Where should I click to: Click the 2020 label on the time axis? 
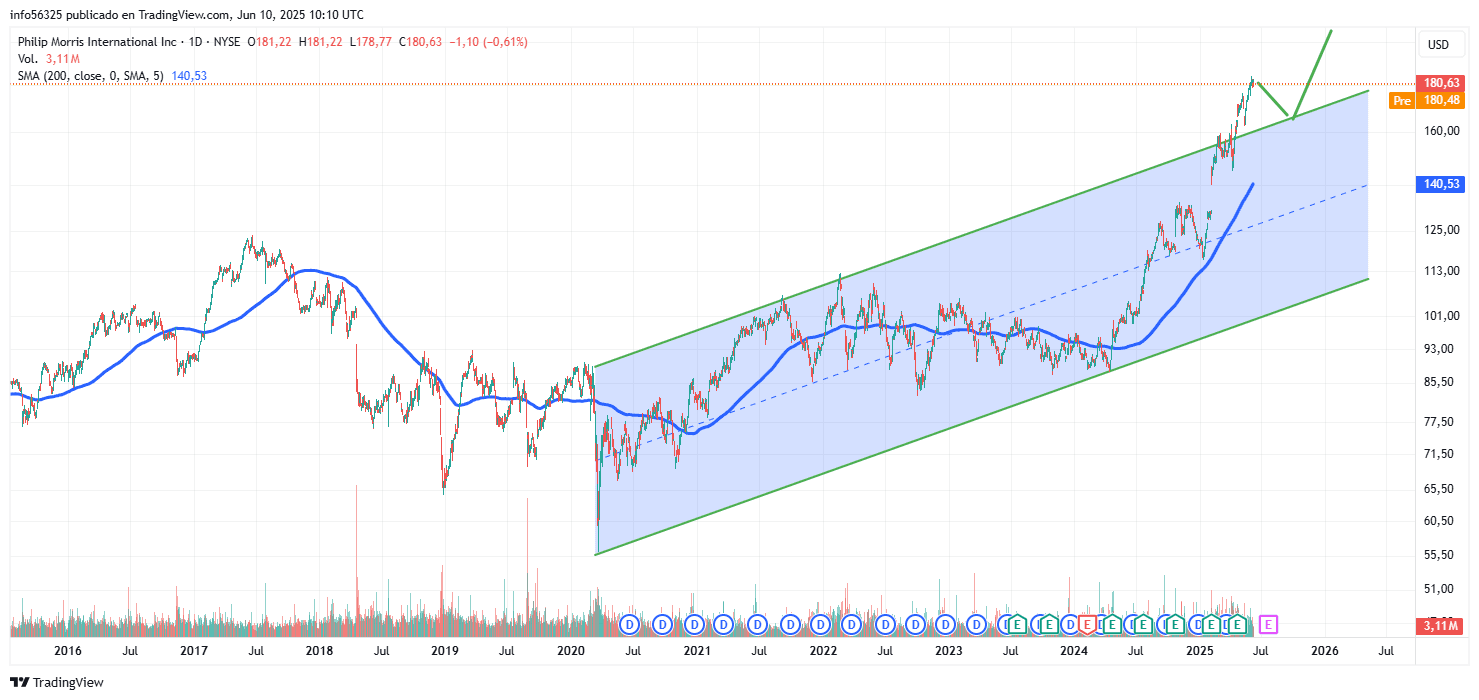coord(570,651)
